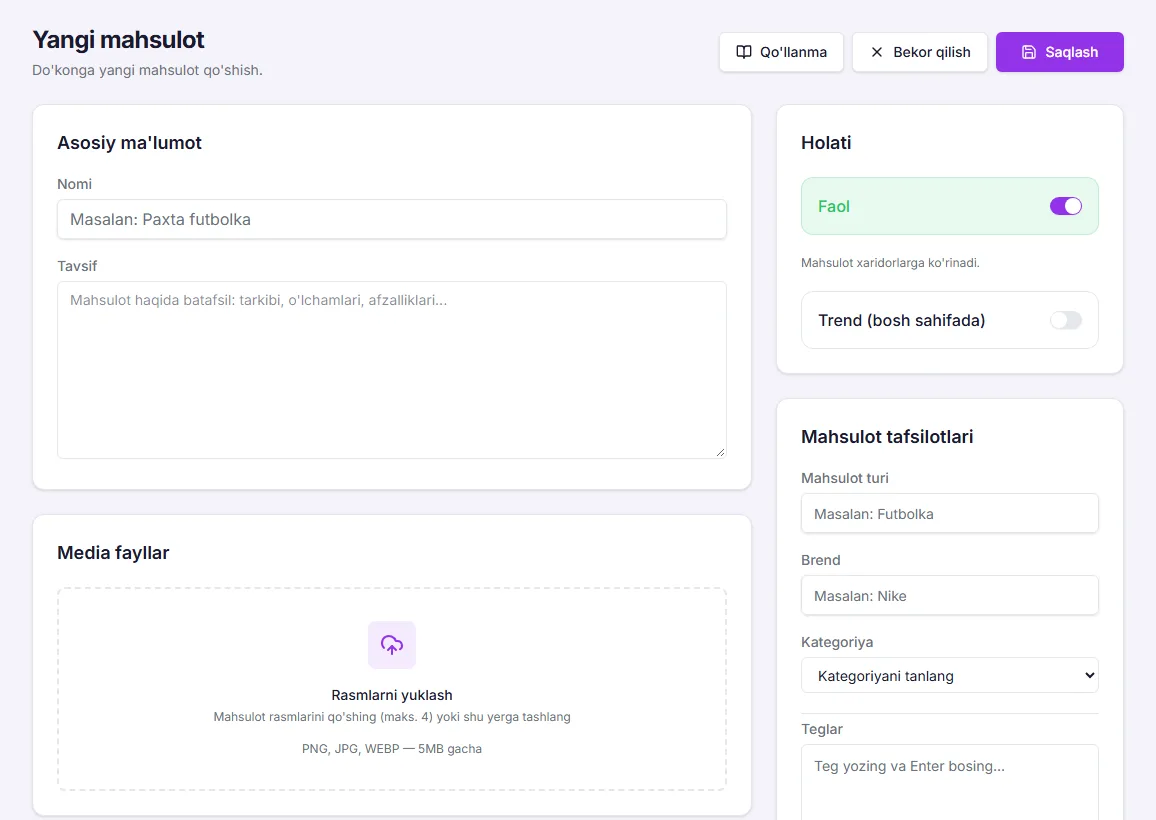Image resolution: width=1156 pixels, height=820 pixels.
Task: Click the dashed image drop zone area
Action: click(x=391, y=689)
